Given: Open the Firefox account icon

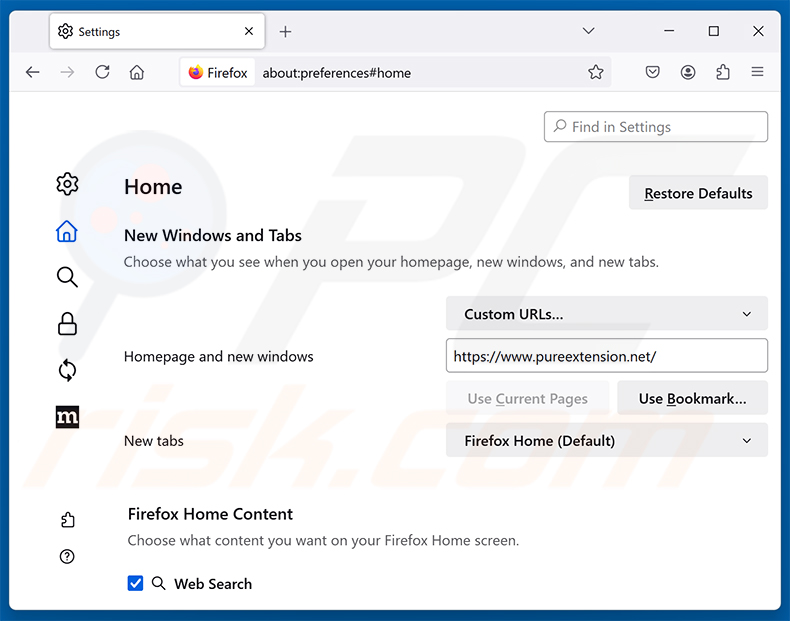Looking at the screenshot, I should click(x=688, y=73).
